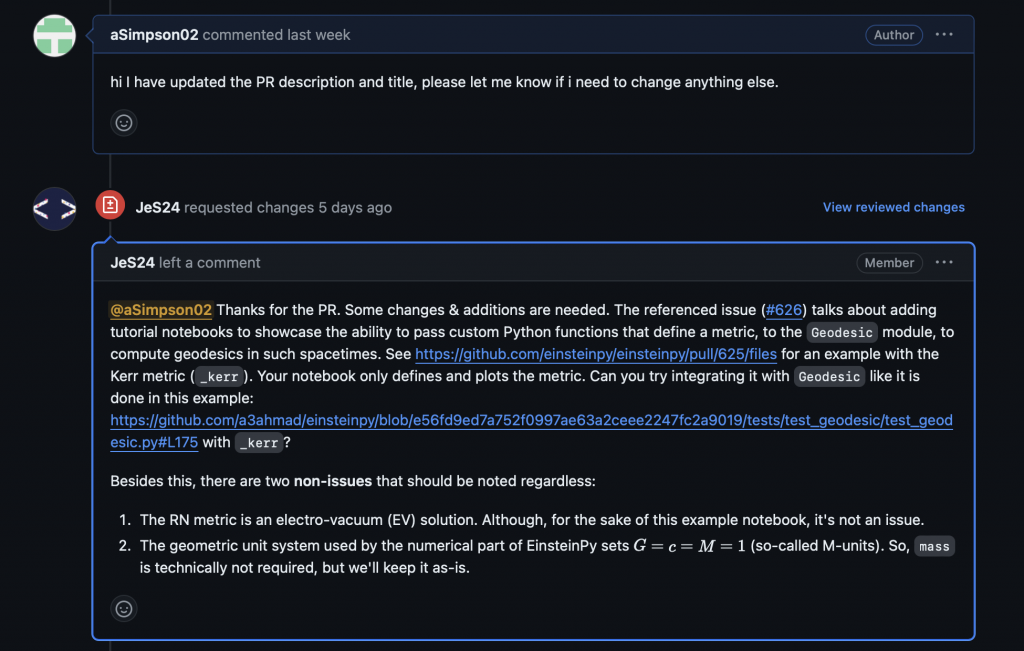Click the red requested-changes review icon
The width and height of the screenshot is (1024, 651).
pos(110,205)
